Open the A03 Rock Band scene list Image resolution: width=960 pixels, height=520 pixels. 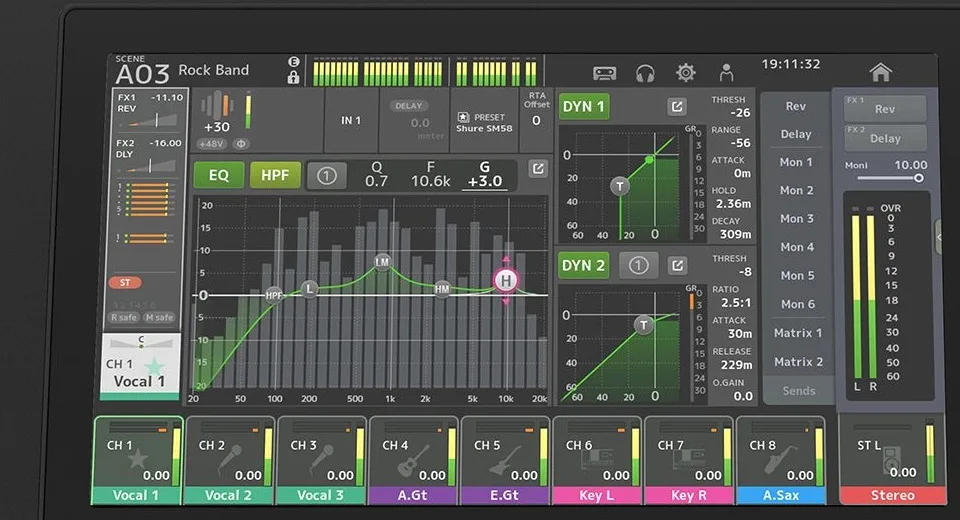[182, 71]
